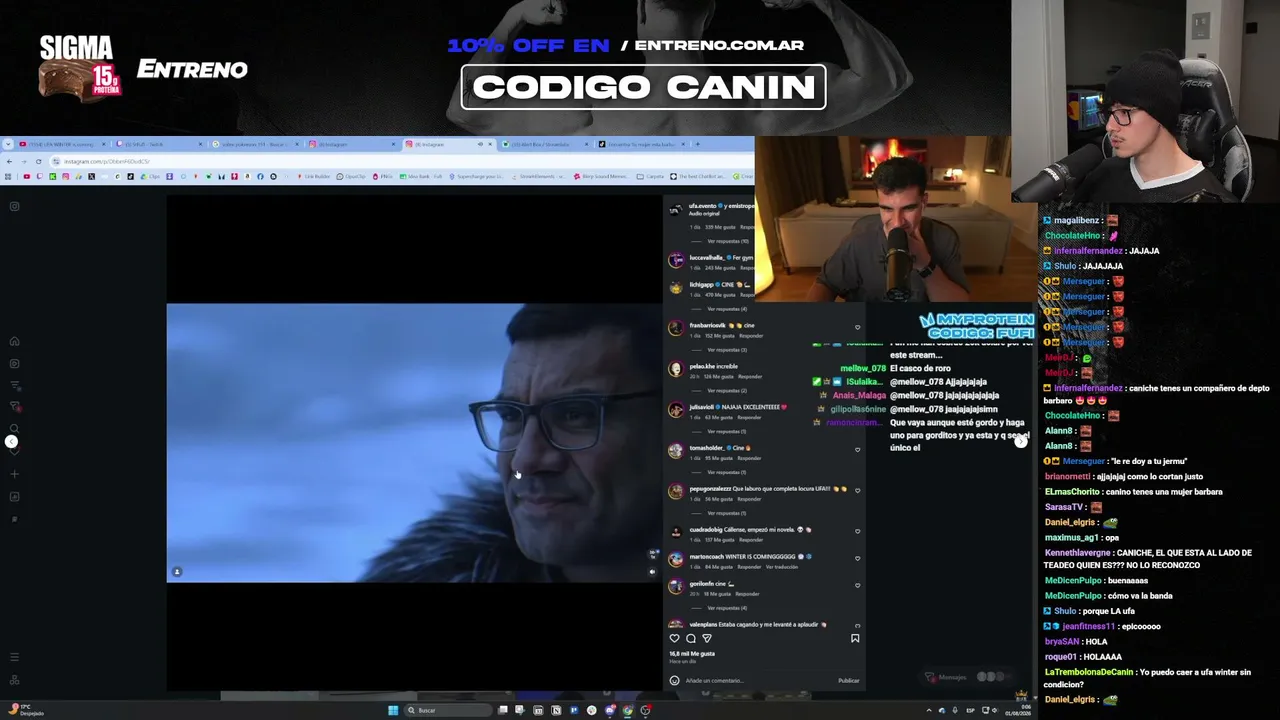Image resolution: width=1280 pixels, height=720 pixels.
Task: Open cuadradobig's profile avatar
Action: (676, 533)
